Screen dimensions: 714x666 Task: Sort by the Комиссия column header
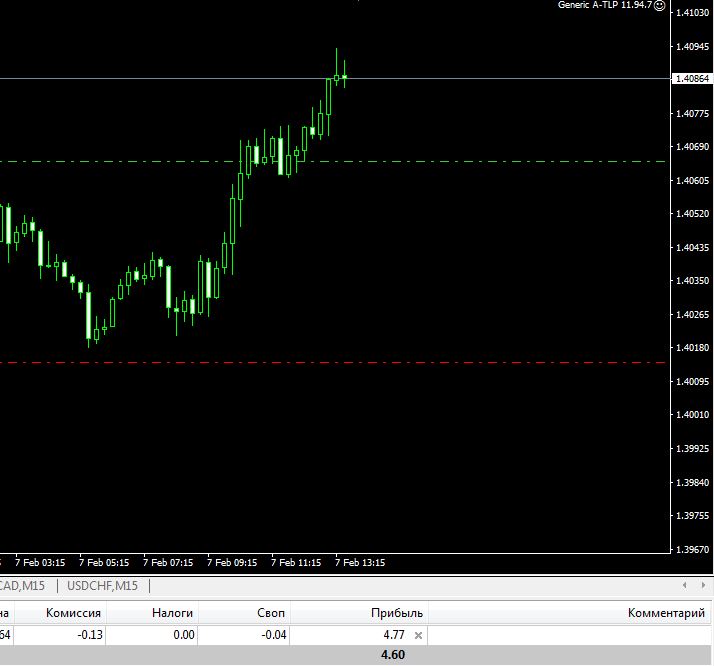click(73, 613)
